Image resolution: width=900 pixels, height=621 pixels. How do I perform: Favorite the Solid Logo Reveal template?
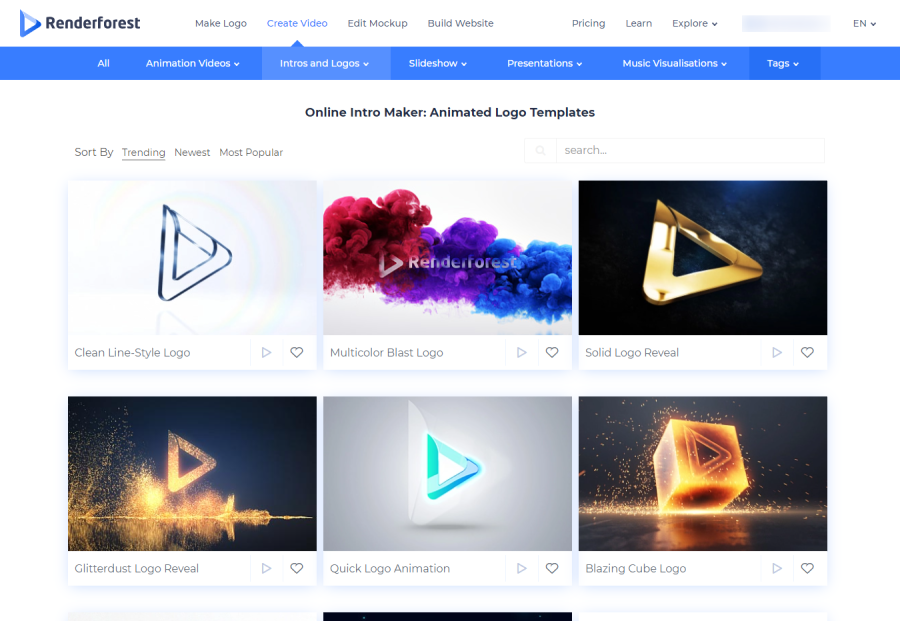[807, 352]
